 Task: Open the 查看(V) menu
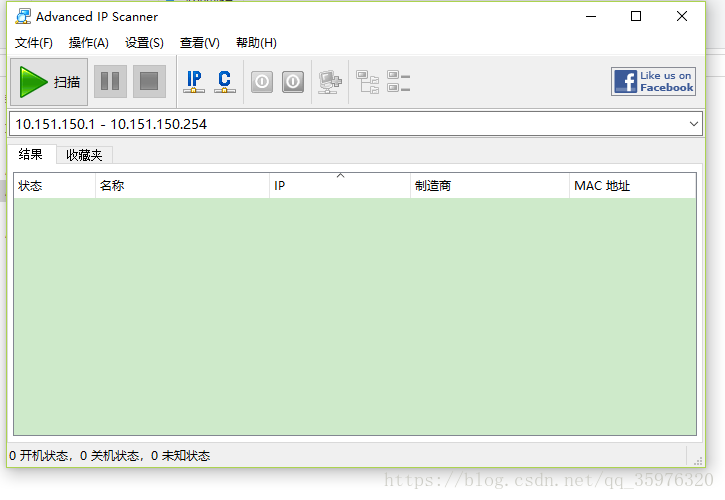tap(200, 43)
